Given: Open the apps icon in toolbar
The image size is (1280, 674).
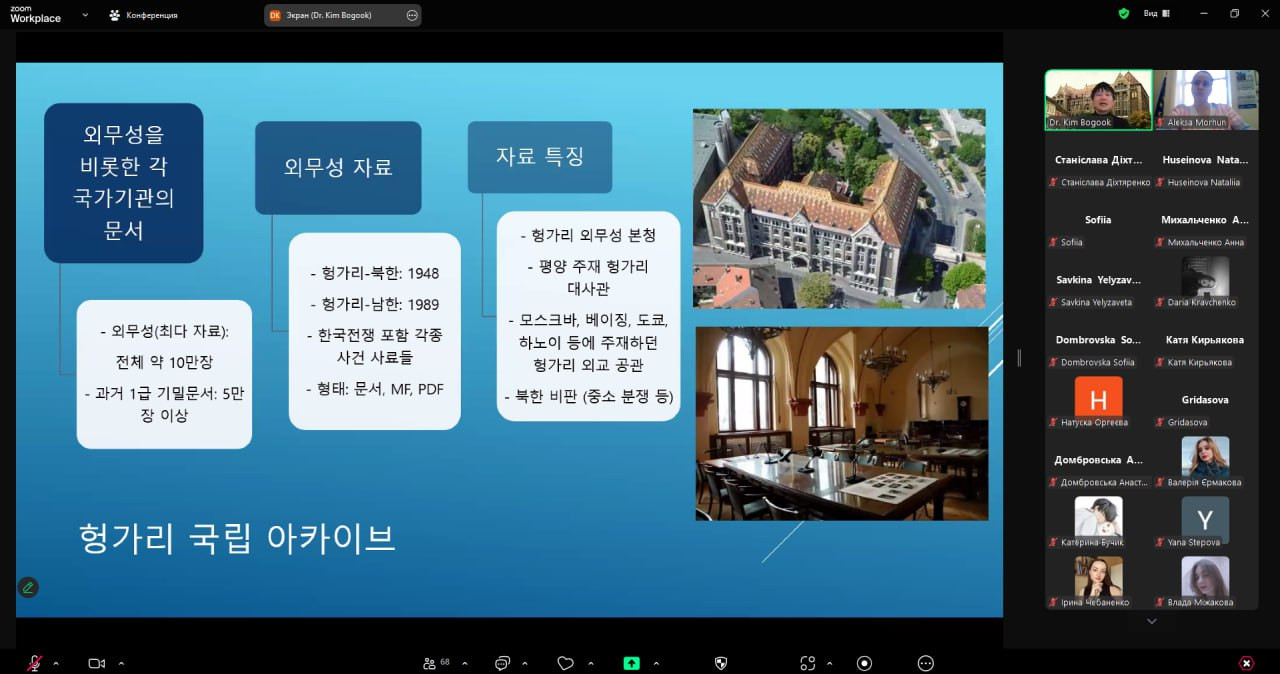Looking at the screenshot, I should 808,663.
